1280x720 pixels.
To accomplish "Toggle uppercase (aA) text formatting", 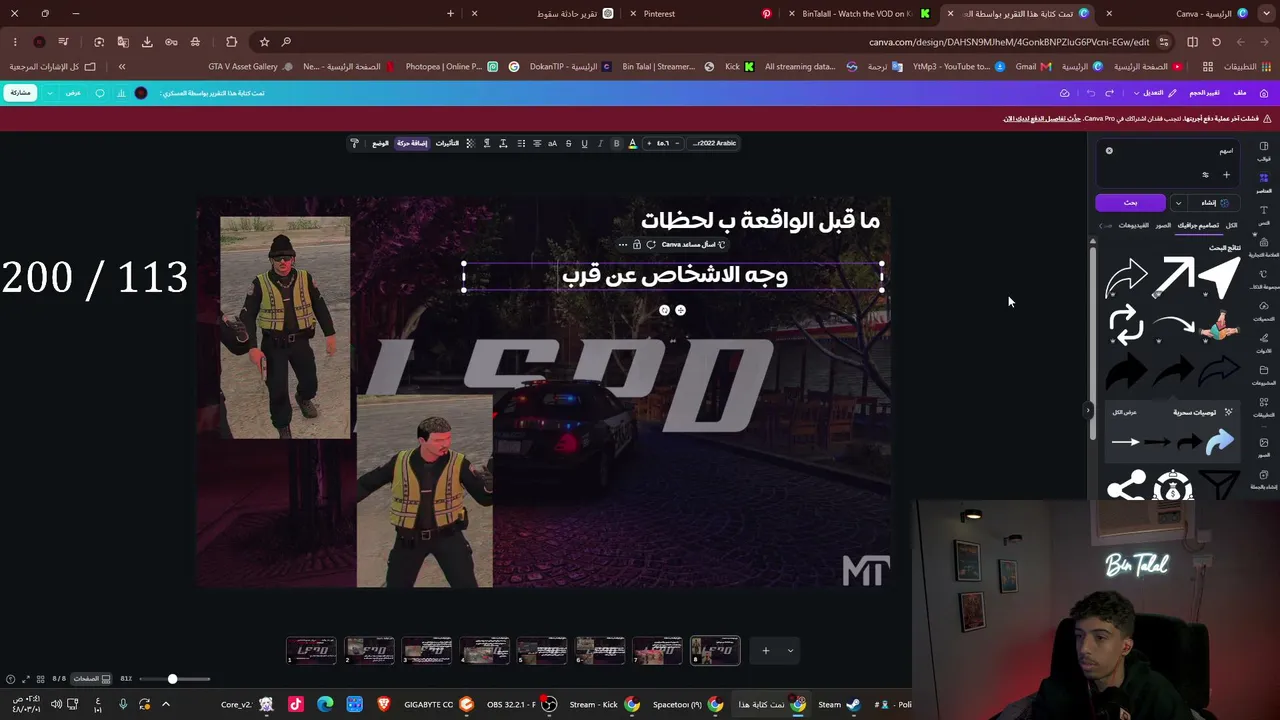I will (x=552, y=143).
